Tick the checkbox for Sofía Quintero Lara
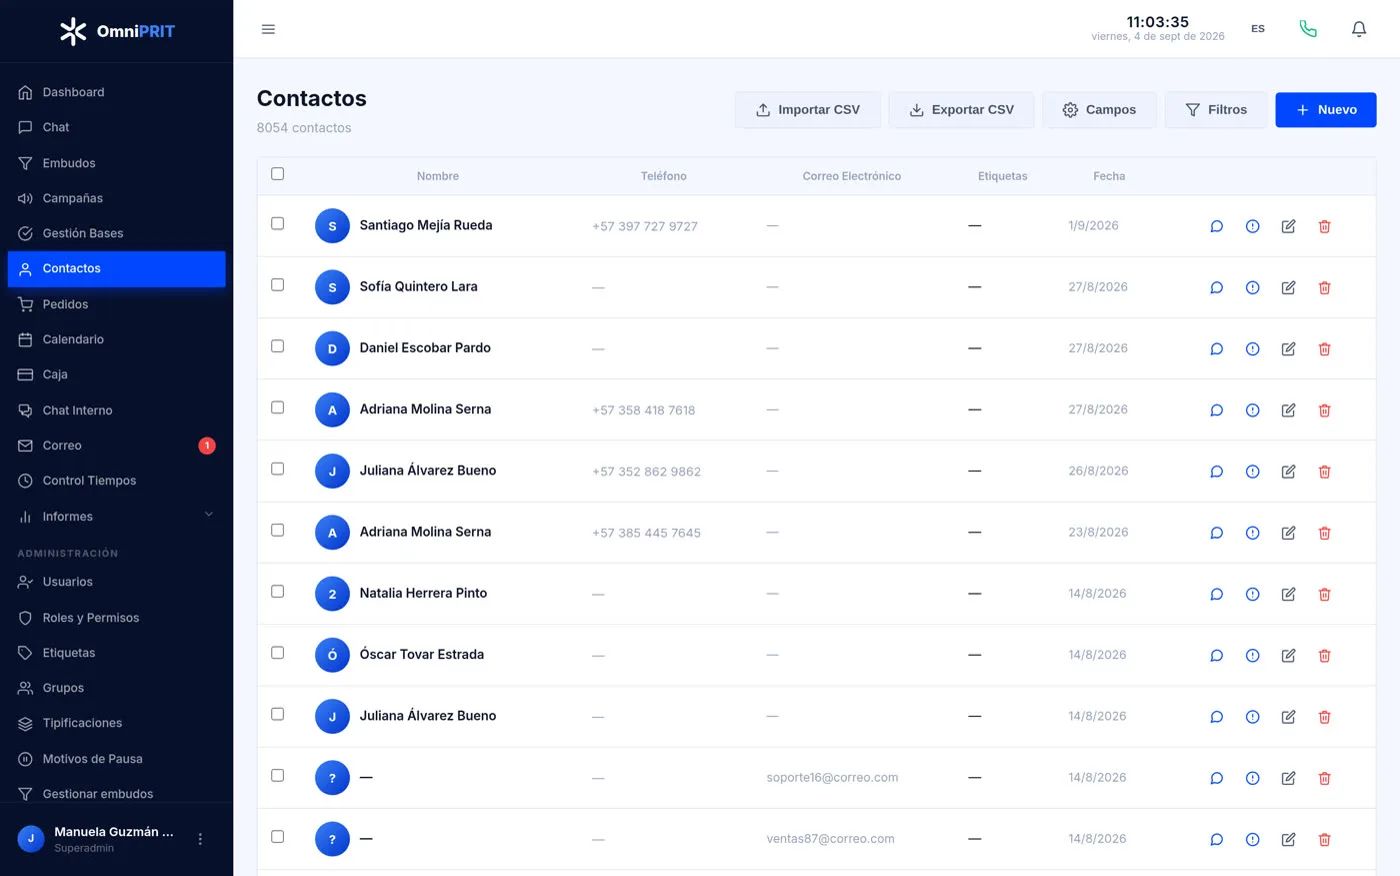The height and width of the screenshot is (876, 1400). [x=278, y=285]
